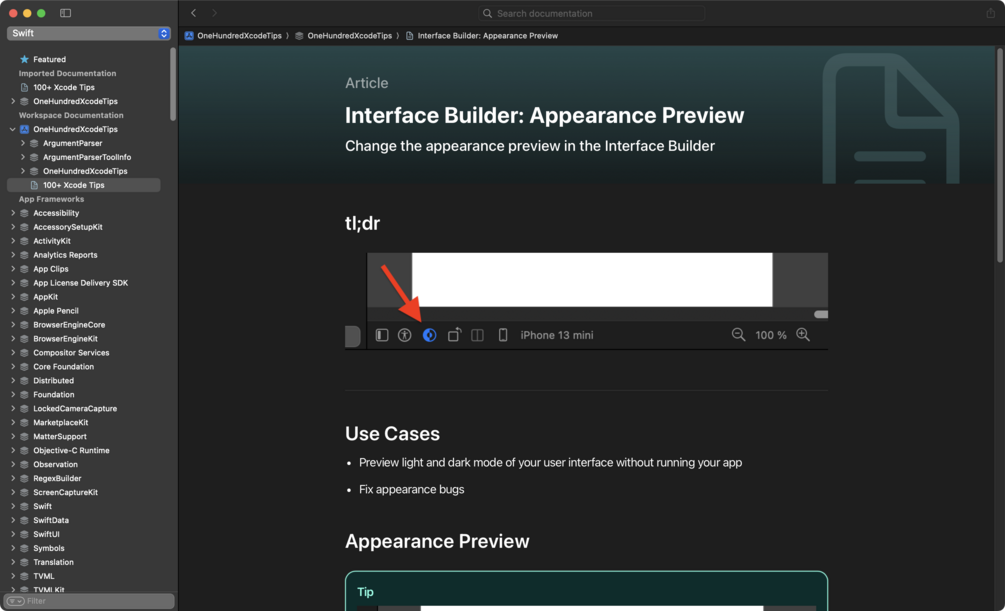Click the Distributed framework icon
The height and width of the screenshot is (611, 1005).
[x=24, y=381]
